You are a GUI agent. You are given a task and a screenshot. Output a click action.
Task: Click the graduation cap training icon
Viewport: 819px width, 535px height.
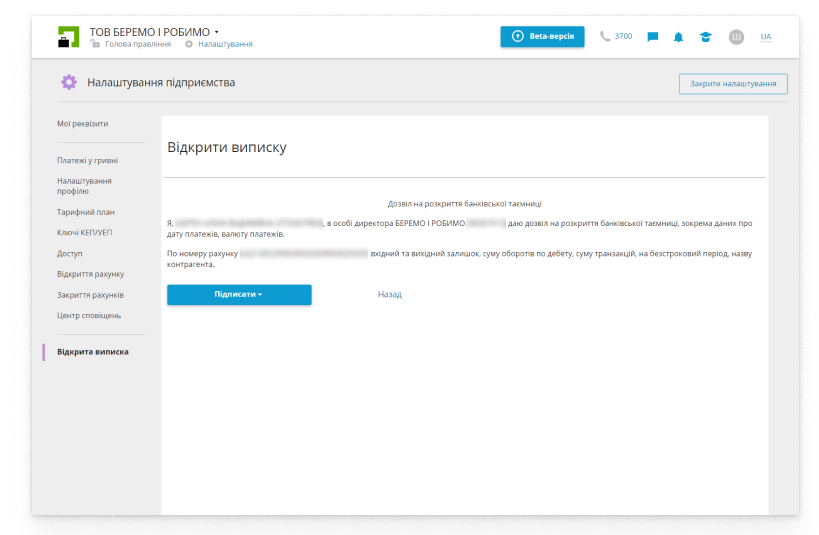pyautogui.click(x=705, y=37)
